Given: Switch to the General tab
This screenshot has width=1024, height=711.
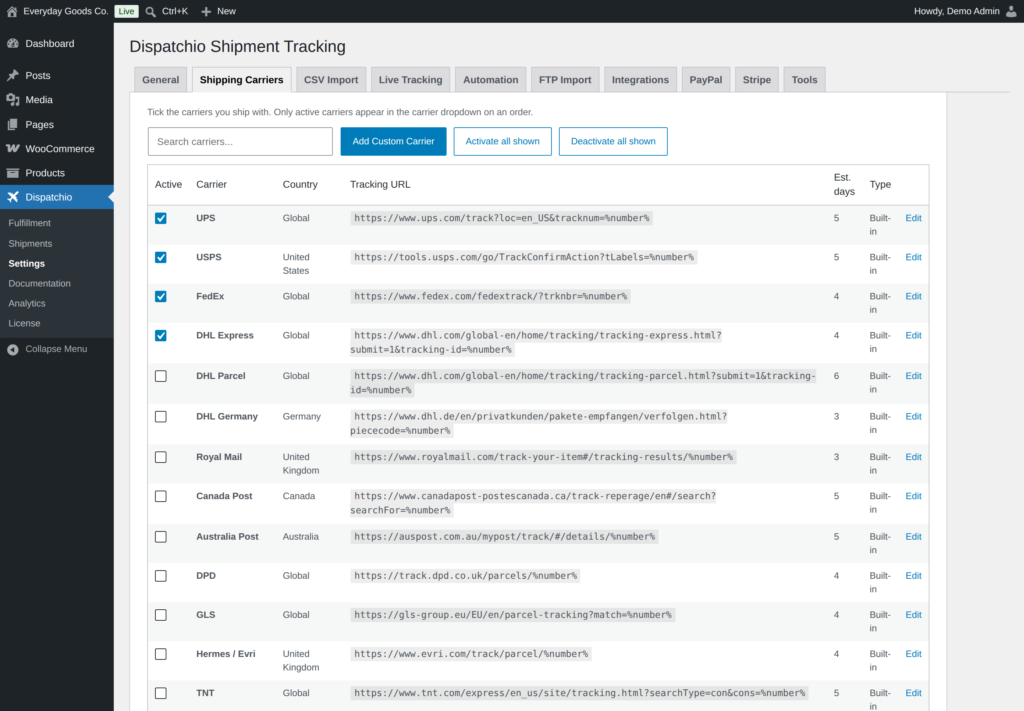Looking at the screenshot, I should [x=161, y=80].
